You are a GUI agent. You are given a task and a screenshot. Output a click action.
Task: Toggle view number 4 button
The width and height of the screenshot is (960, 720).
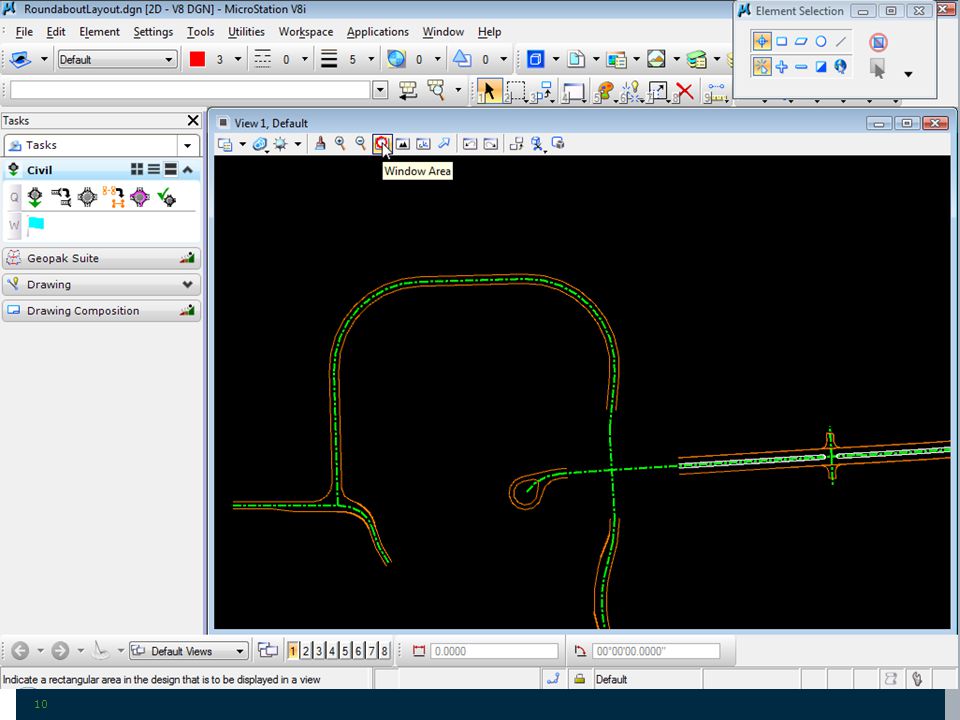(332, 651)
